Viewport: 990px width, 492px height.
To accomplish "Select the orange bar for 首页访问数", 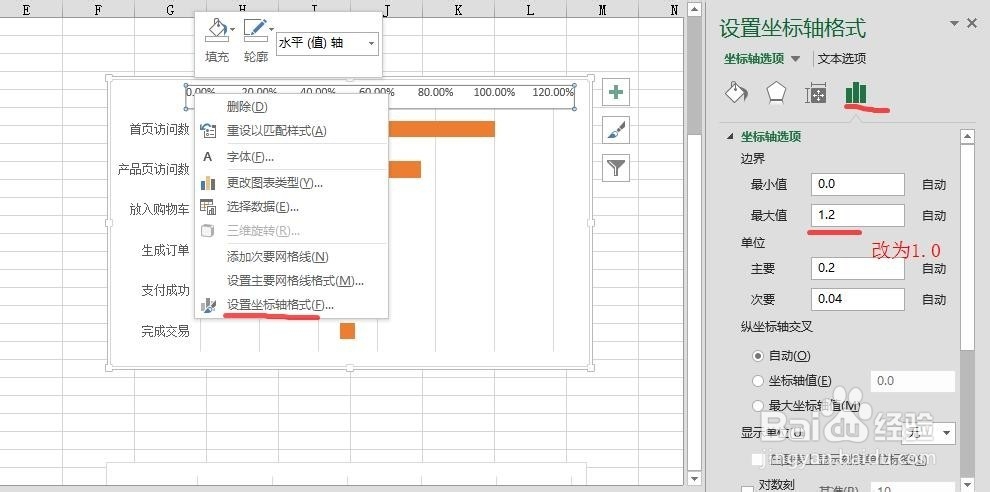I will coord(441,129).
